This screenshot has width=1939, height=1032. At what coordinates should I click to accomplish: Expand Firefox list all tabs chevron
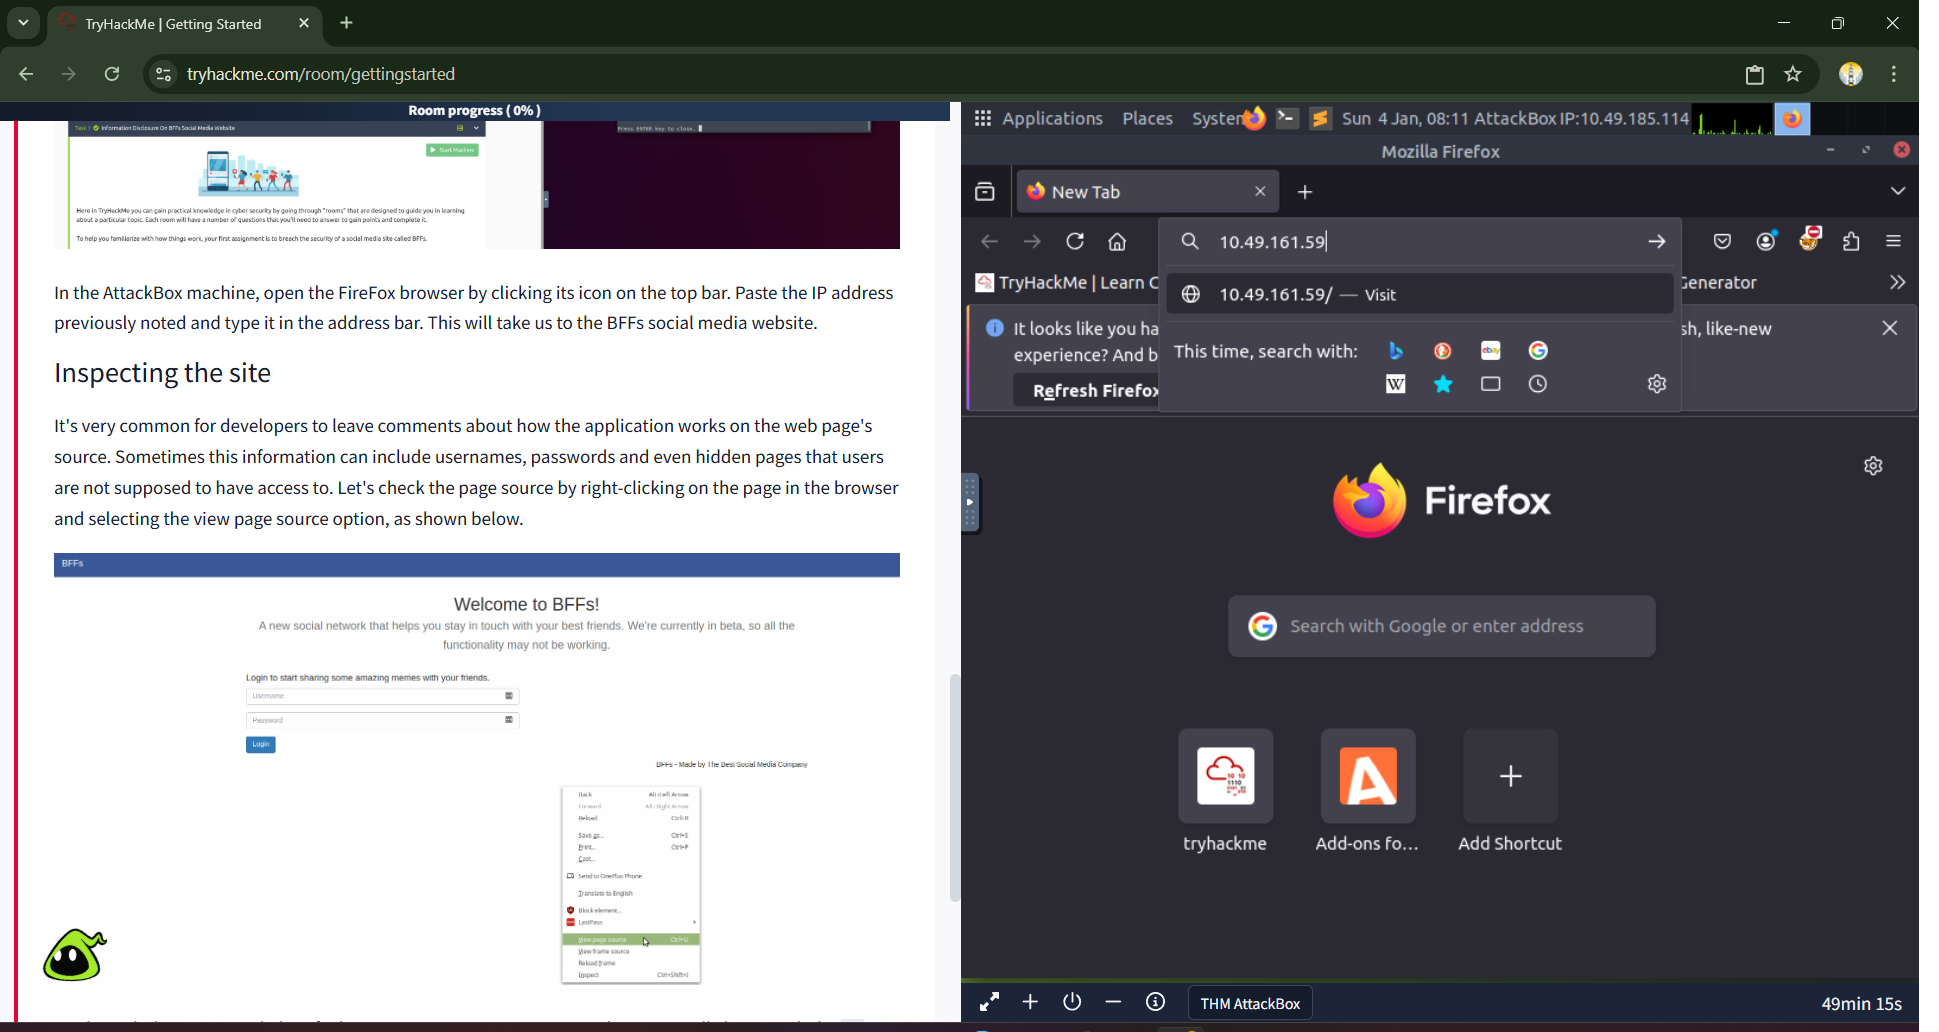1897,192
